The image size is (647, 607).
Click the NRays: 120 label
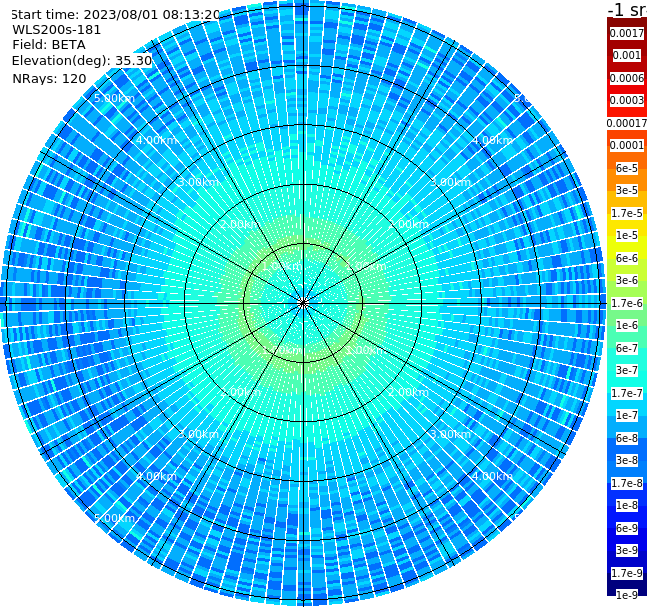point(49,78)
